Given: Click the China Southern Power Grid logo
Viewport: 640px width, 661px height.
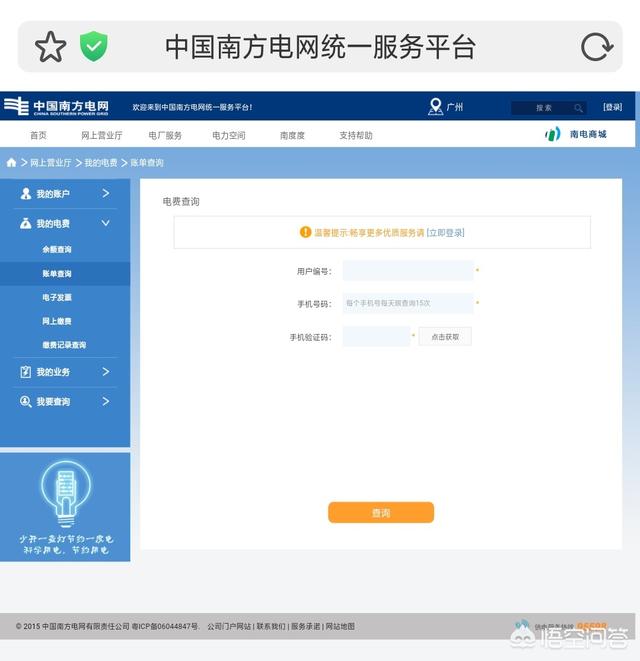Looking at the screenshot, I should point(56,106).
